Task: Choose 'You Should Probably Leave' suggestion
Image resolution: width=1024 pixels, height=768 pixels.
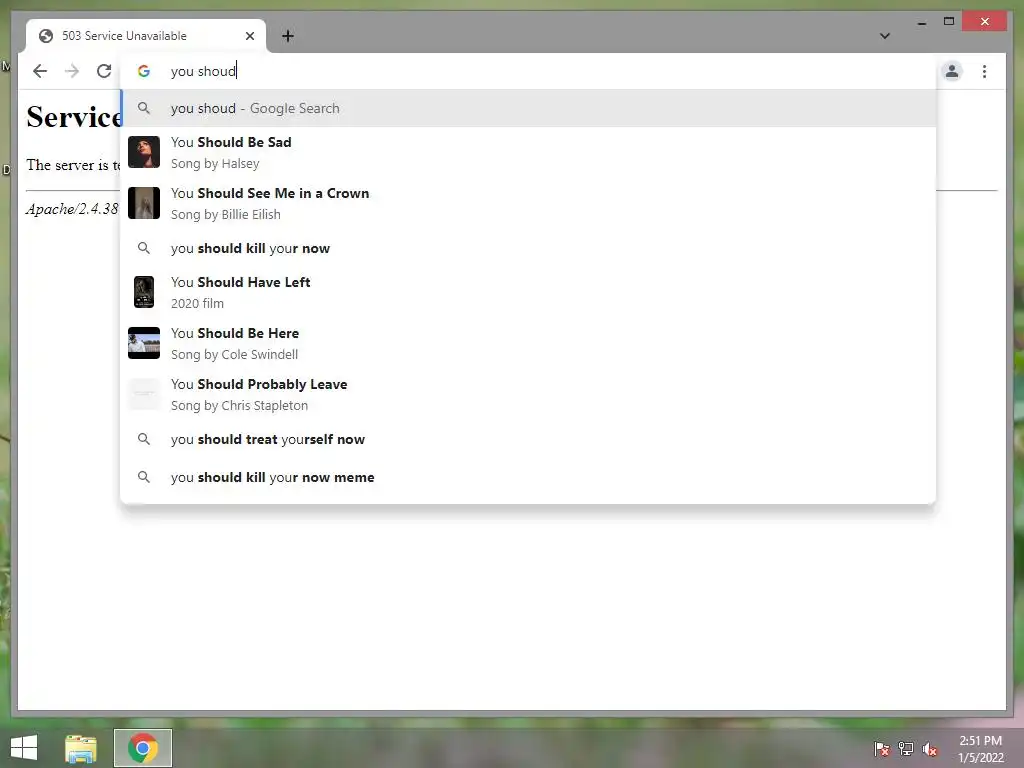Action: (x=528, y=394)
